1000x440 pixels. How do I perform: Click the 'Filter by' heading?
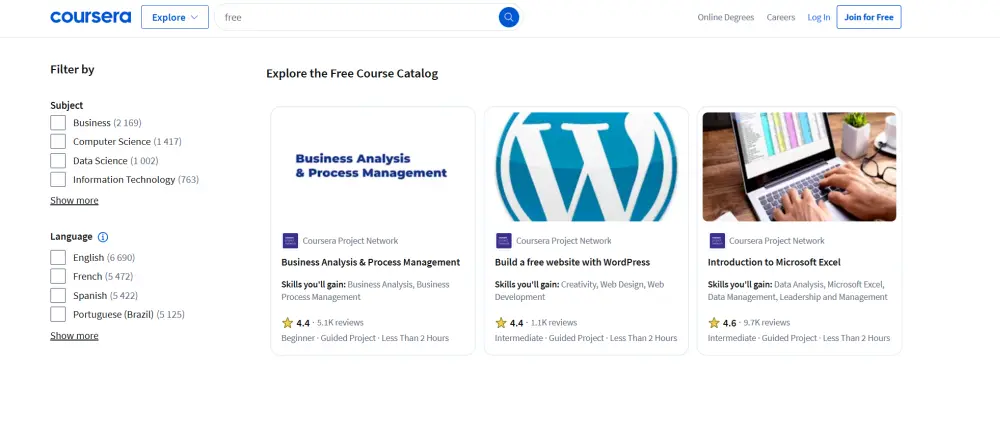click(x=72, y=69)
